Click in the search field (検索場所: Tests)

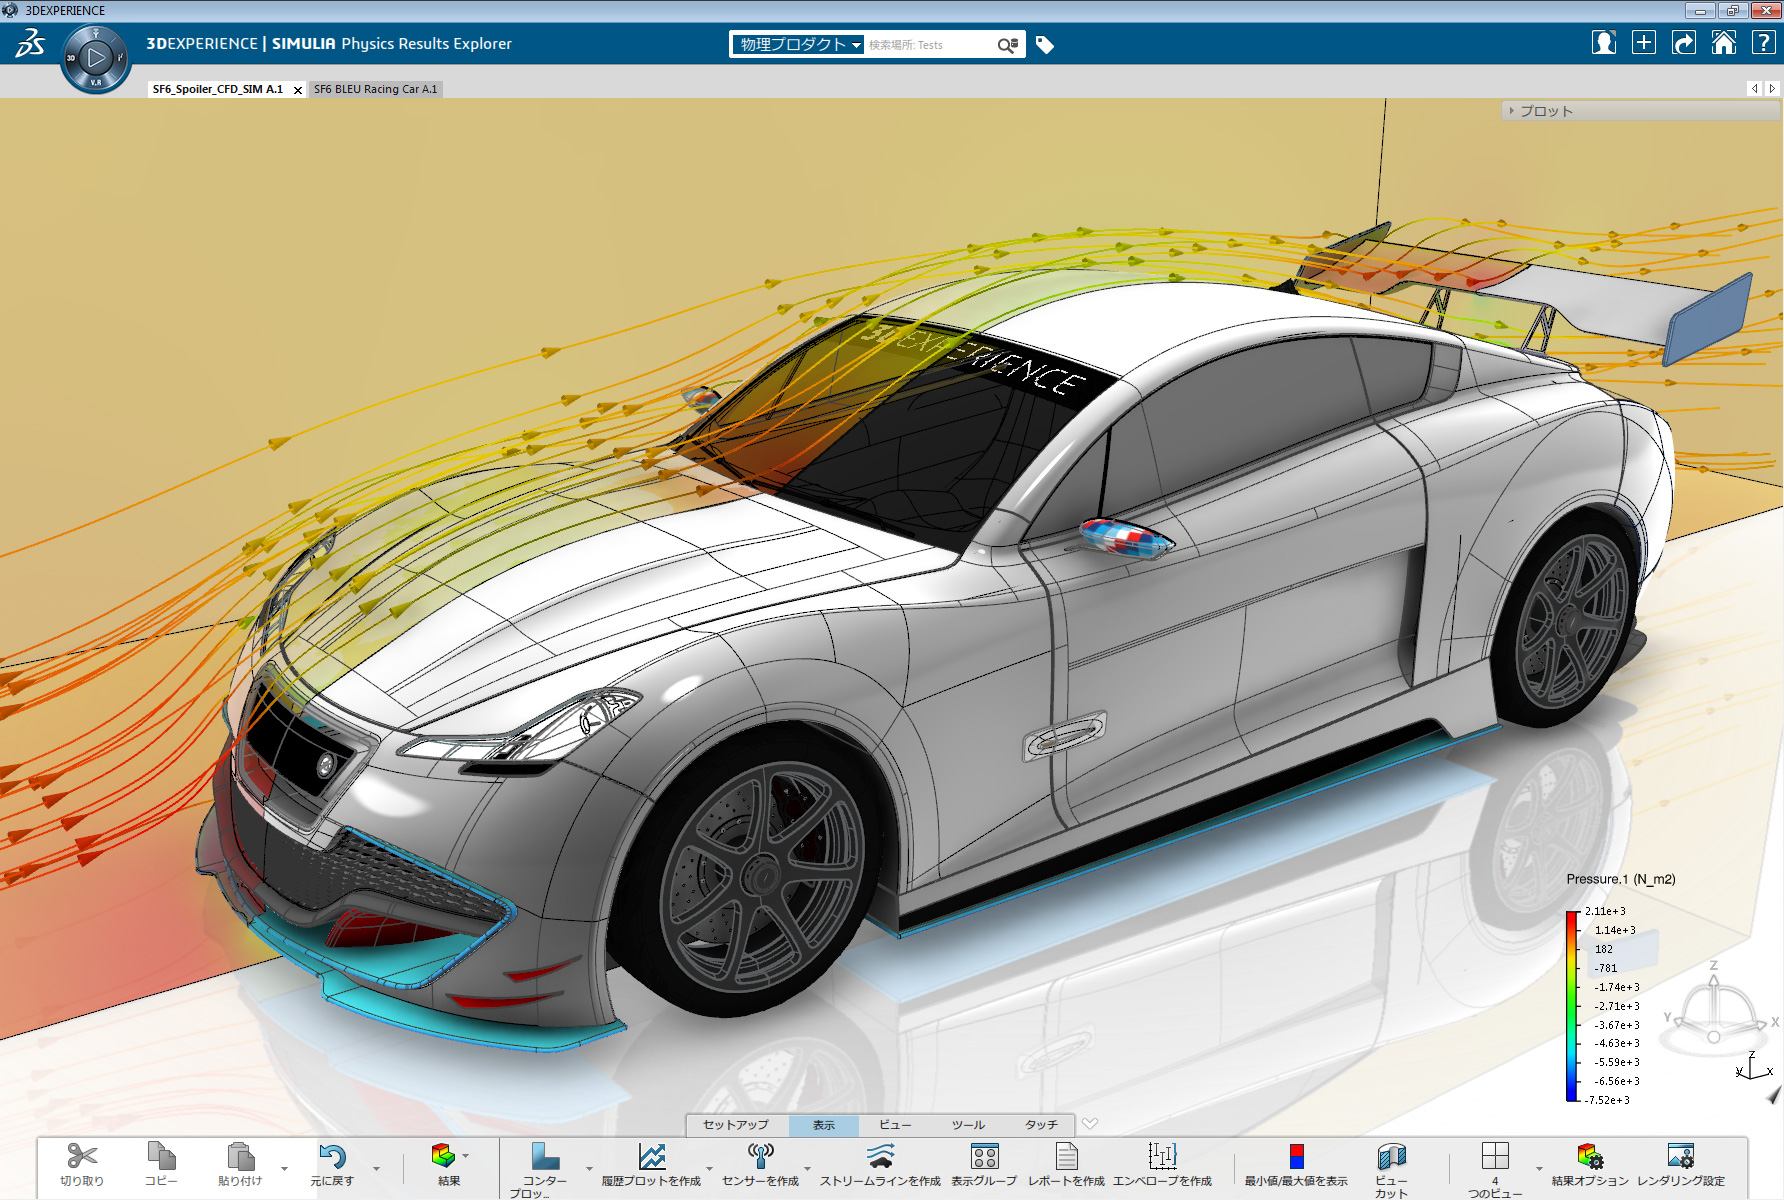coord(930,45)
